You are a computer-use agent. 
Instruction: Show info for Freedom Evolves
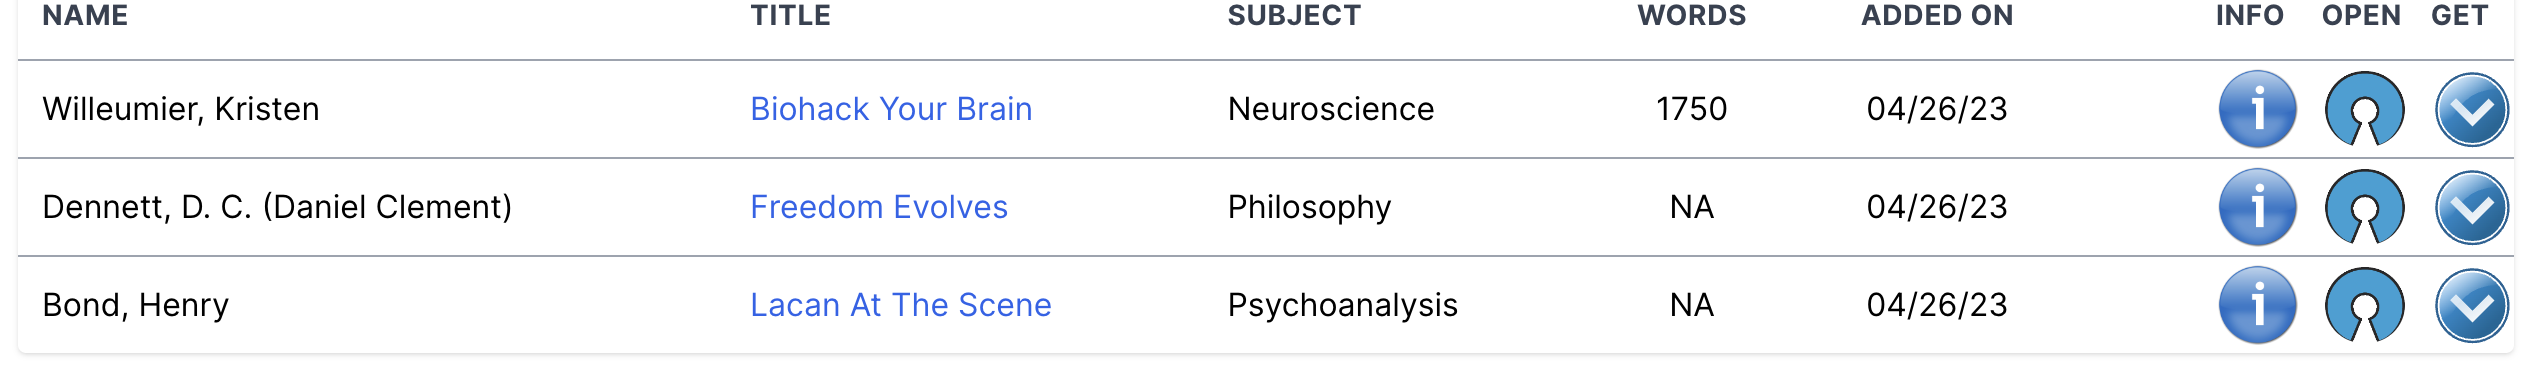[x=2257, y=207]
